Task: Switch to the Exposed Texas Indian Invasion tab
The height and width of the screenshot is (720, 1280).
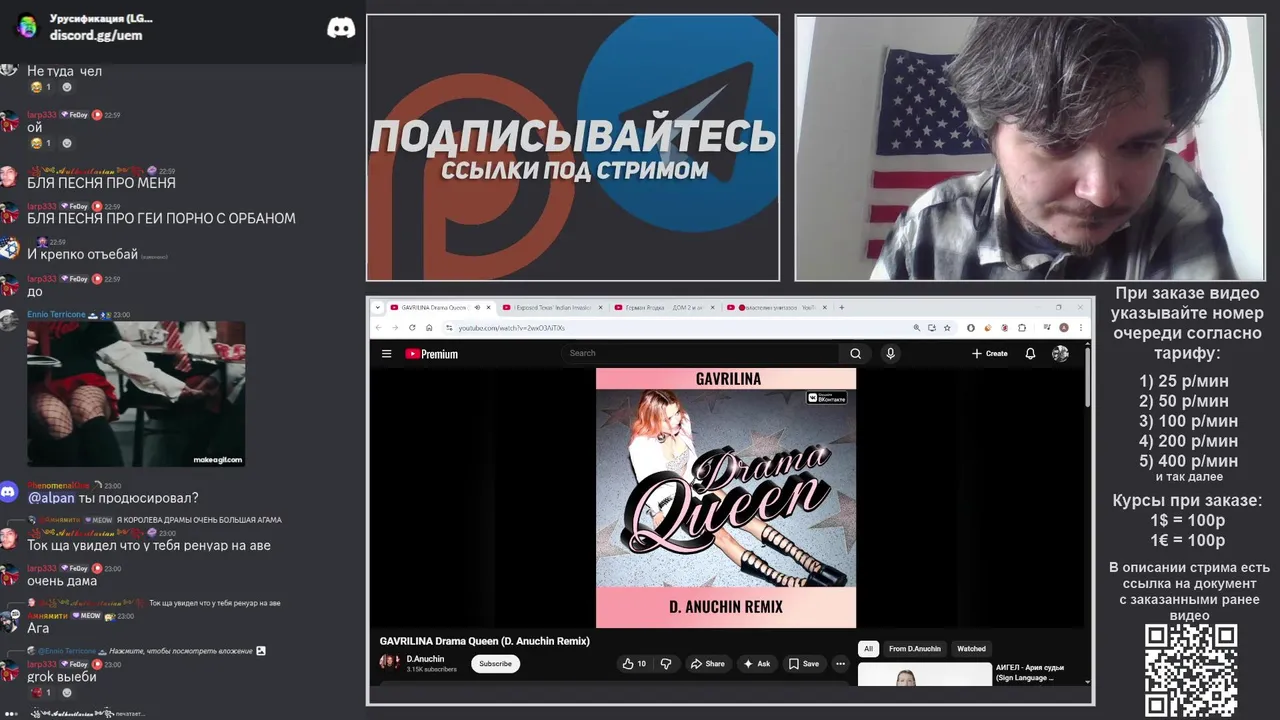Action: [553, 307]
